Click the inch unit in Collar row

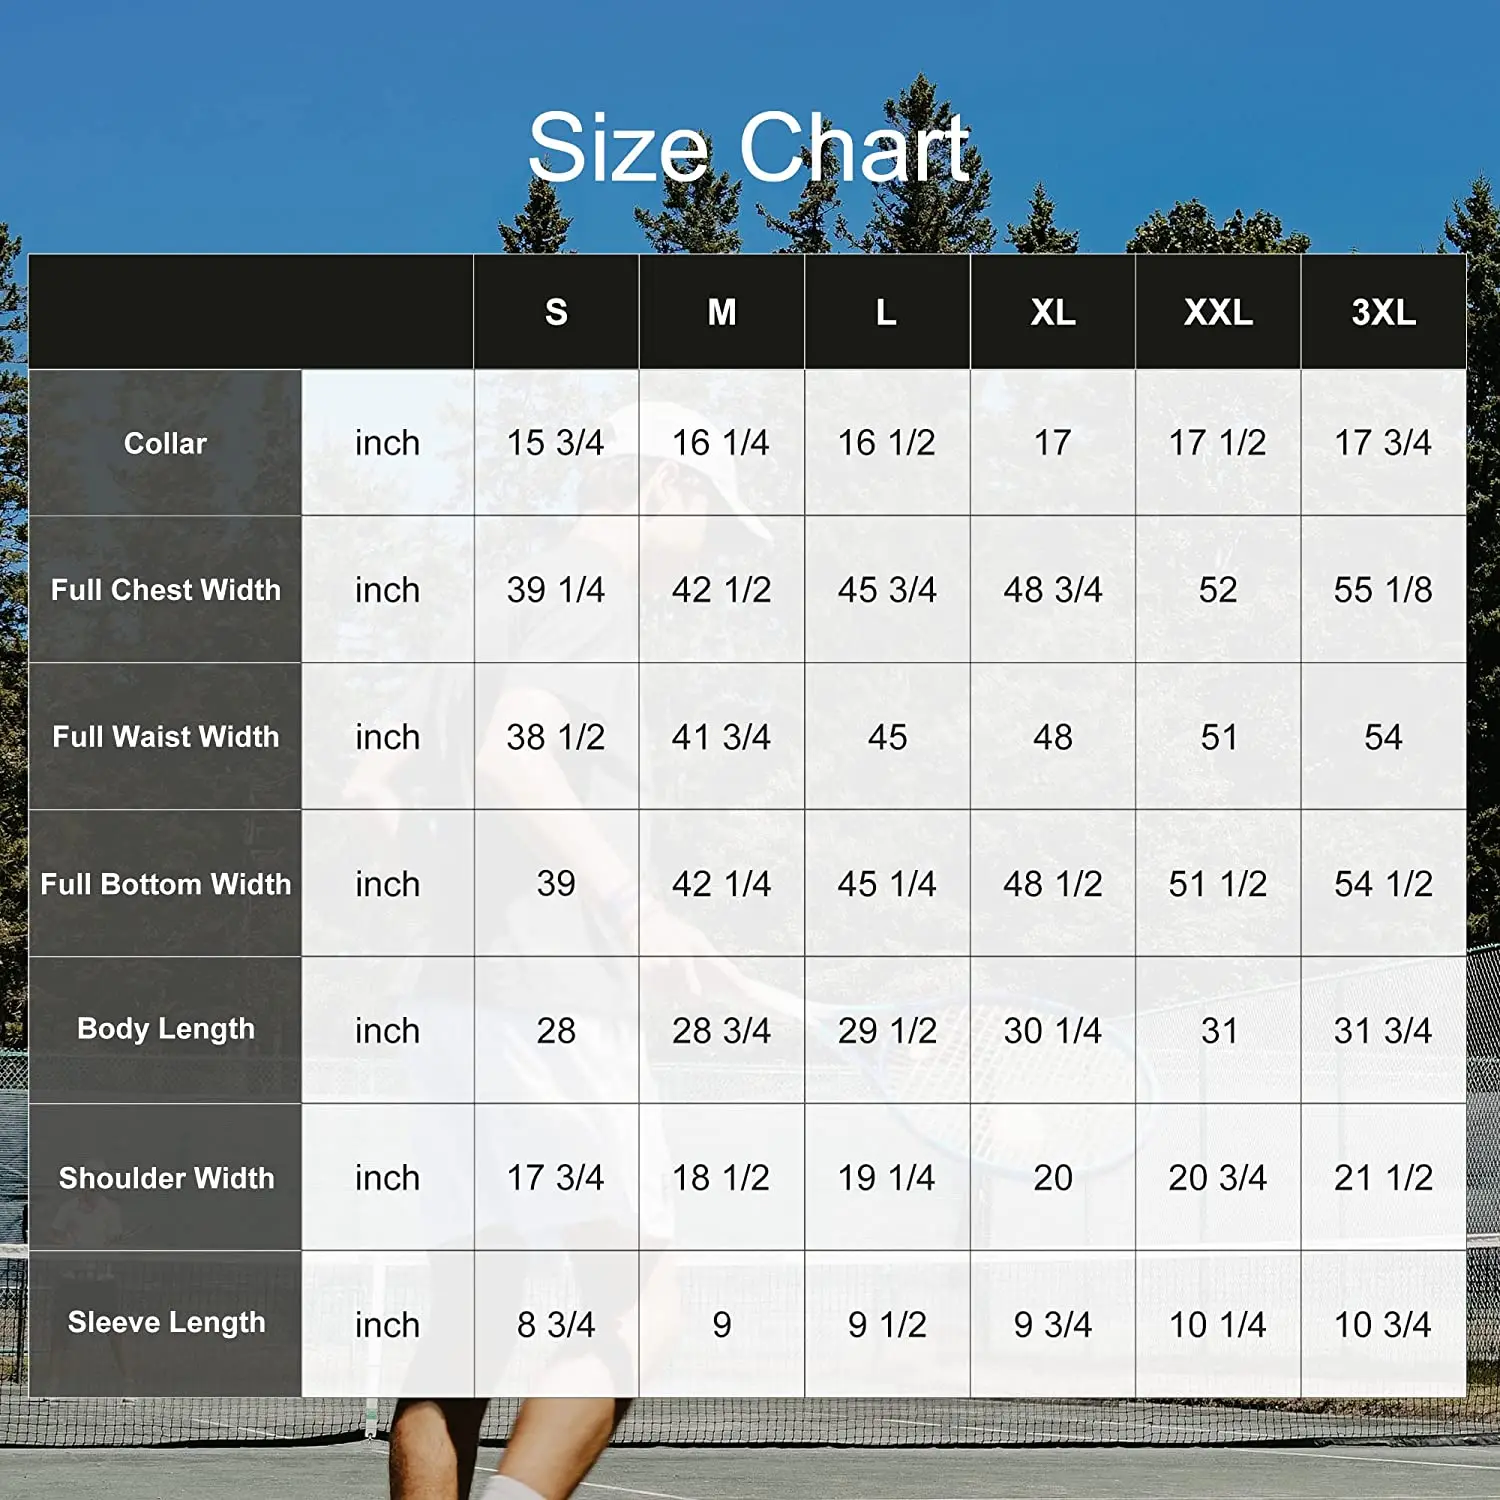[387, 443]
